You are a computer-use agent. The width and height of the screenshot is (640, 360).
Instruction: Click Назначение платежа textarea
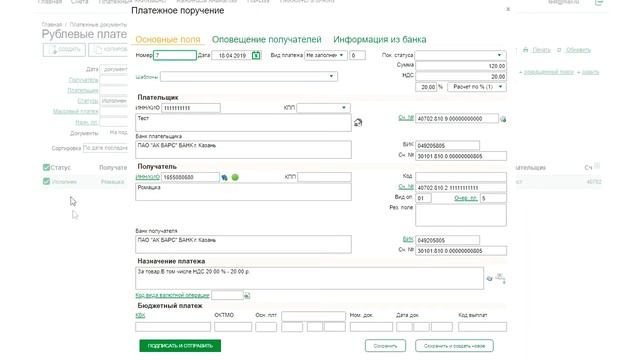click(309, 278)
